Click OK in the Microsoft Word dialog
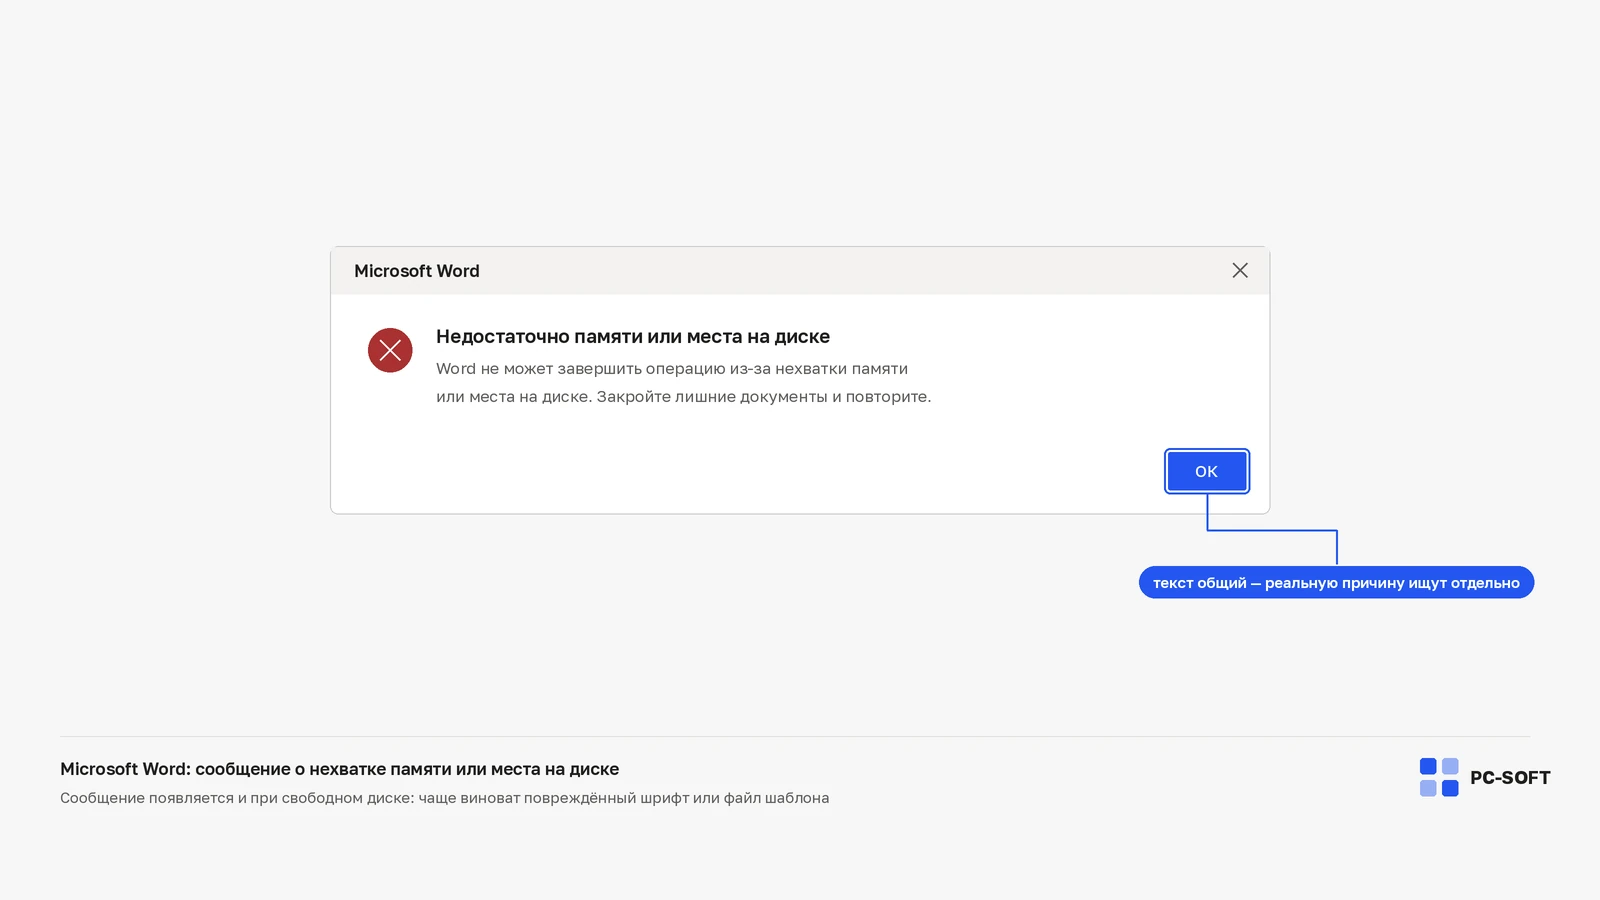 point(1207,471)
